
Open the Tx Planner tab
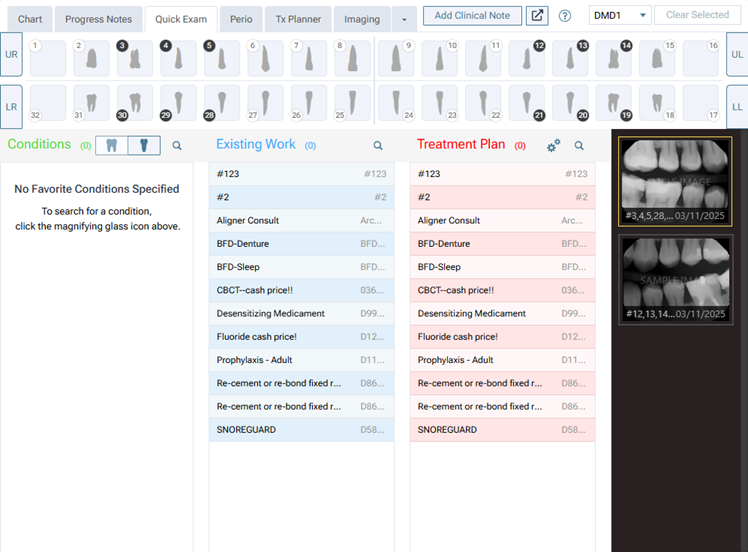pos(298,19)
